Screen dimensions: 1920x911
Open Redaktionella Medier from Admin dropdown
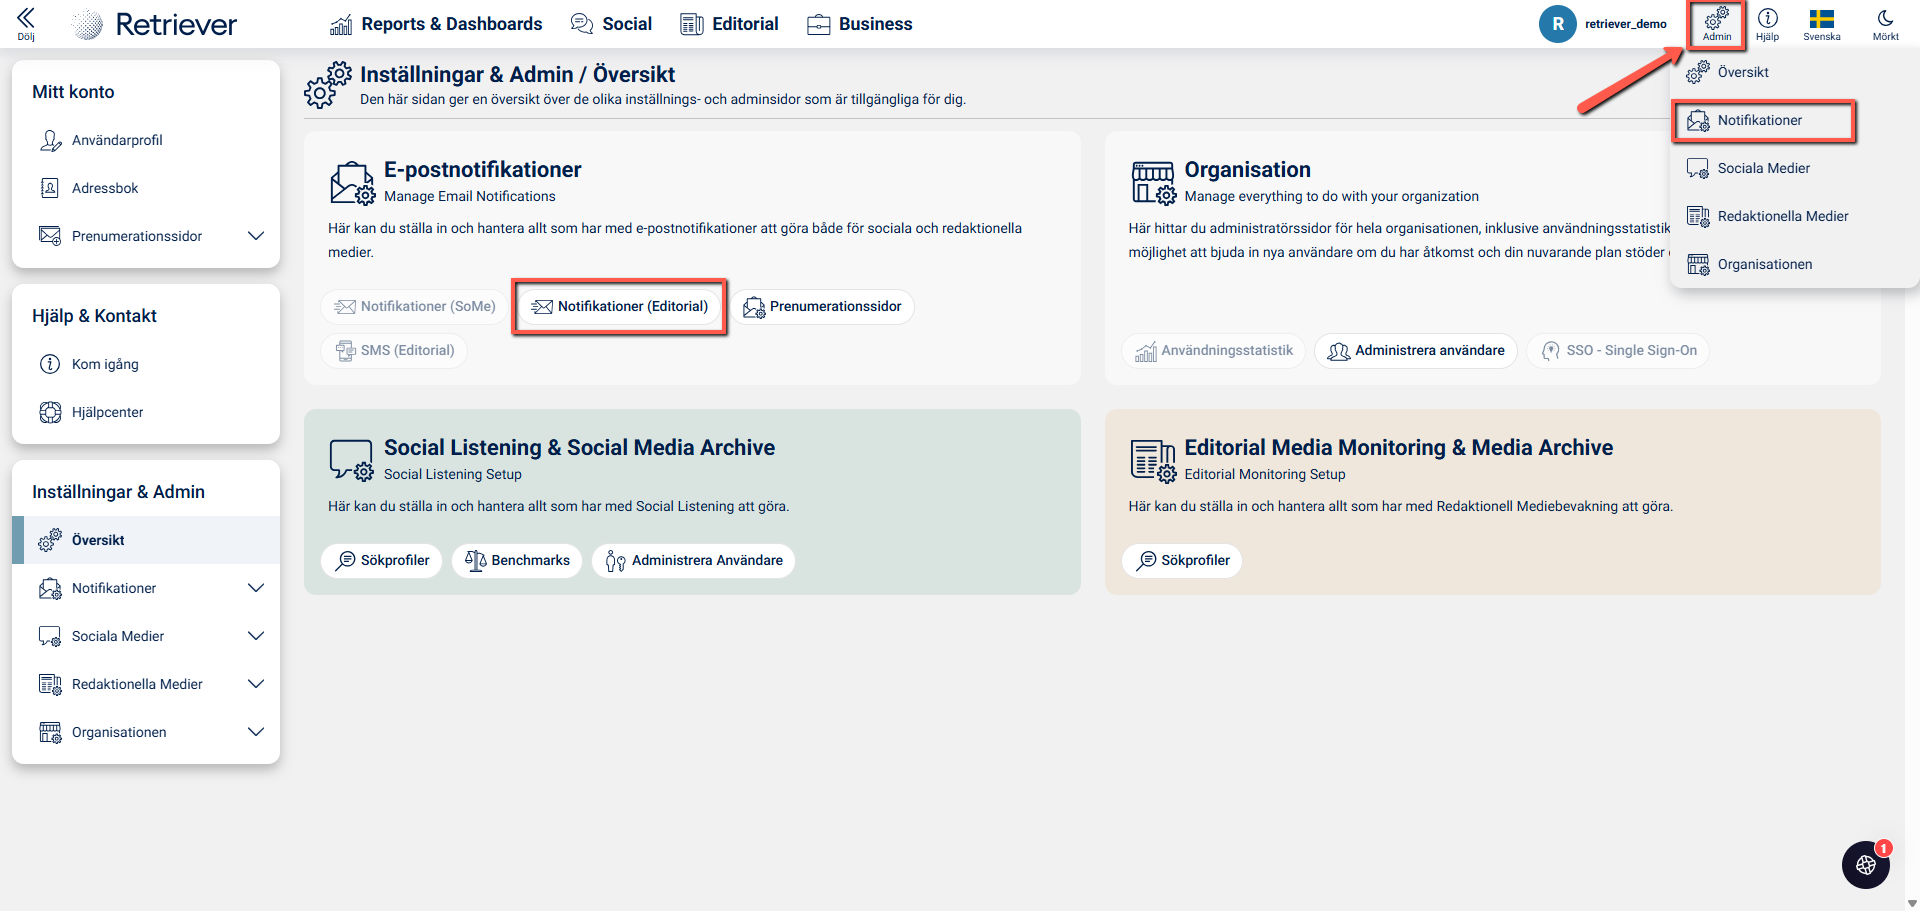pos(1782,216)
